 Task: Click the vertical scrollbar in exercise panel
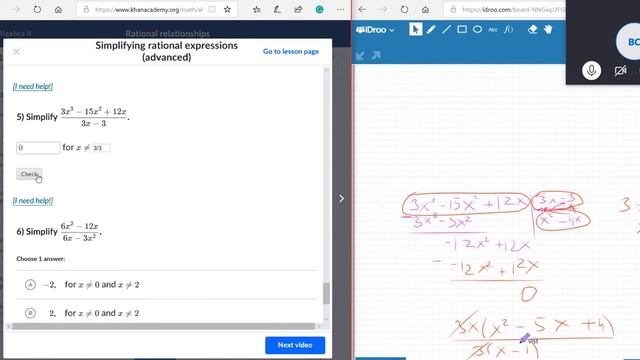coord(326,293)
